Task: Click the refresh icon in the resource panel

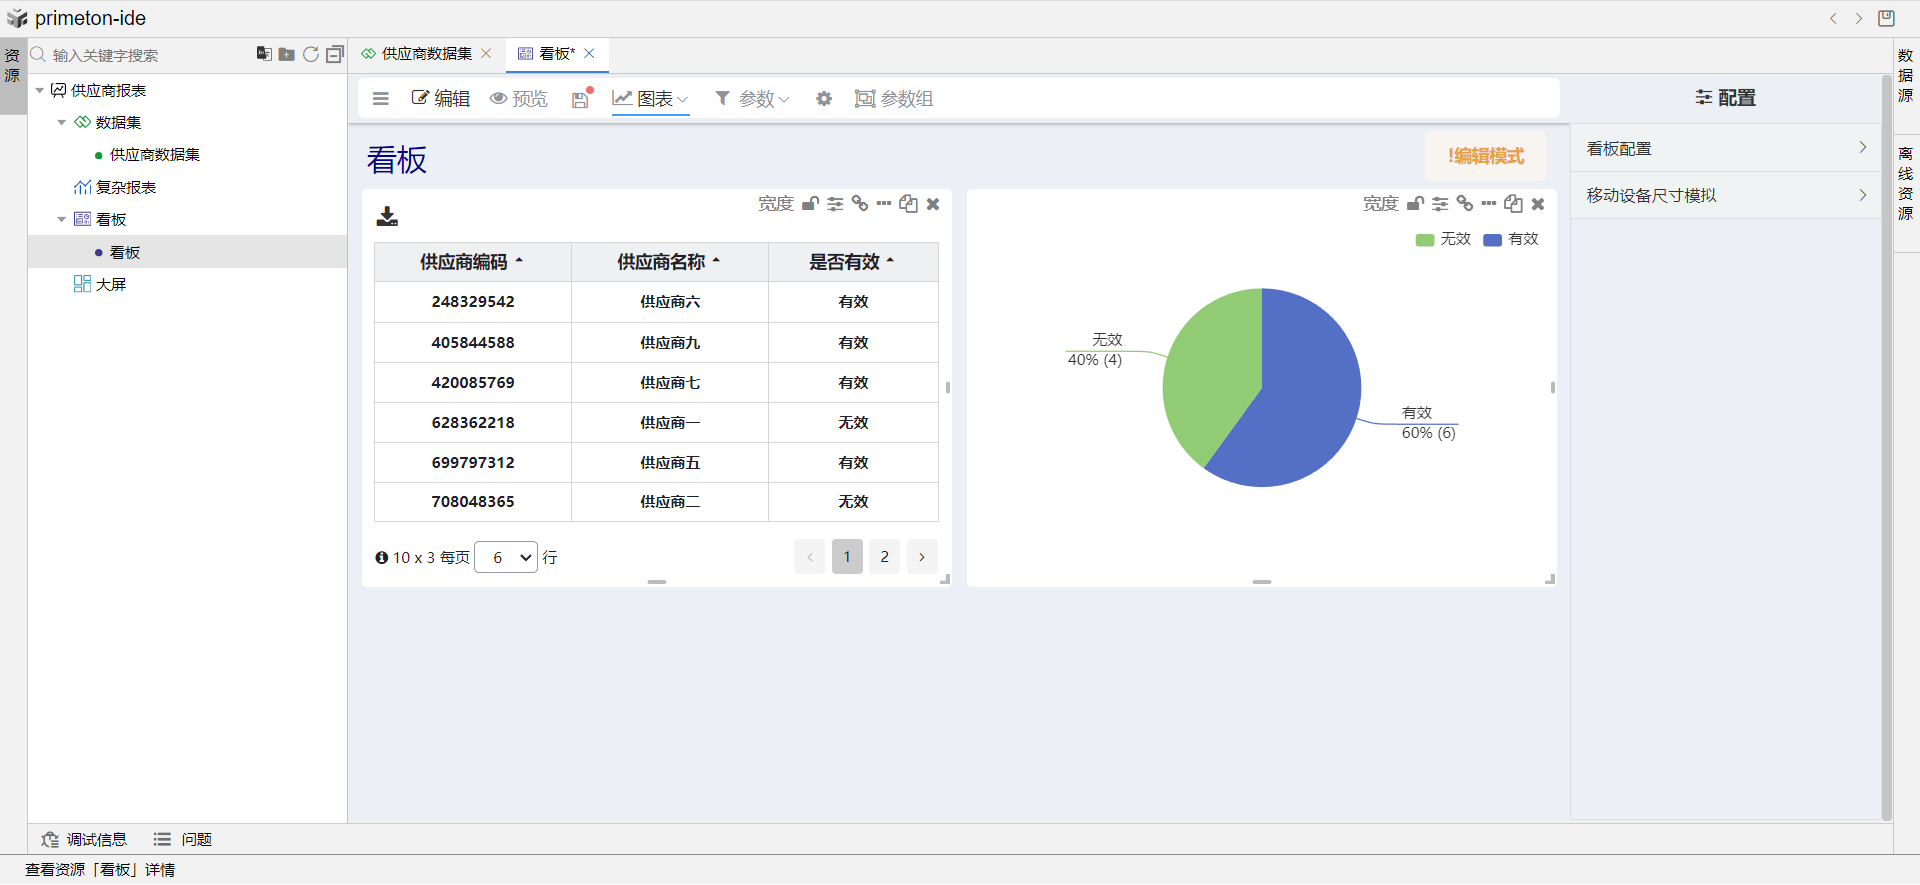Action: (311, 54)
